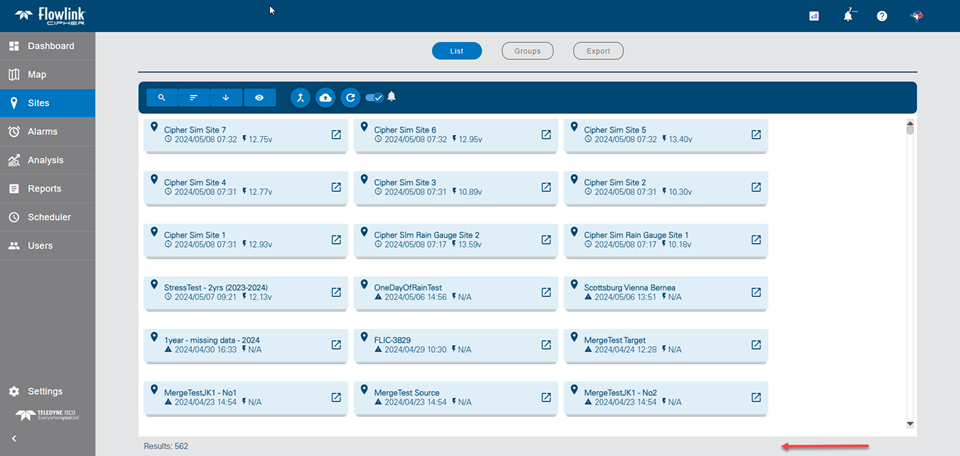The height and width of the screenshot is (456, 960).
Task: Open the sort options in toolbar
Action: [194, 98]
